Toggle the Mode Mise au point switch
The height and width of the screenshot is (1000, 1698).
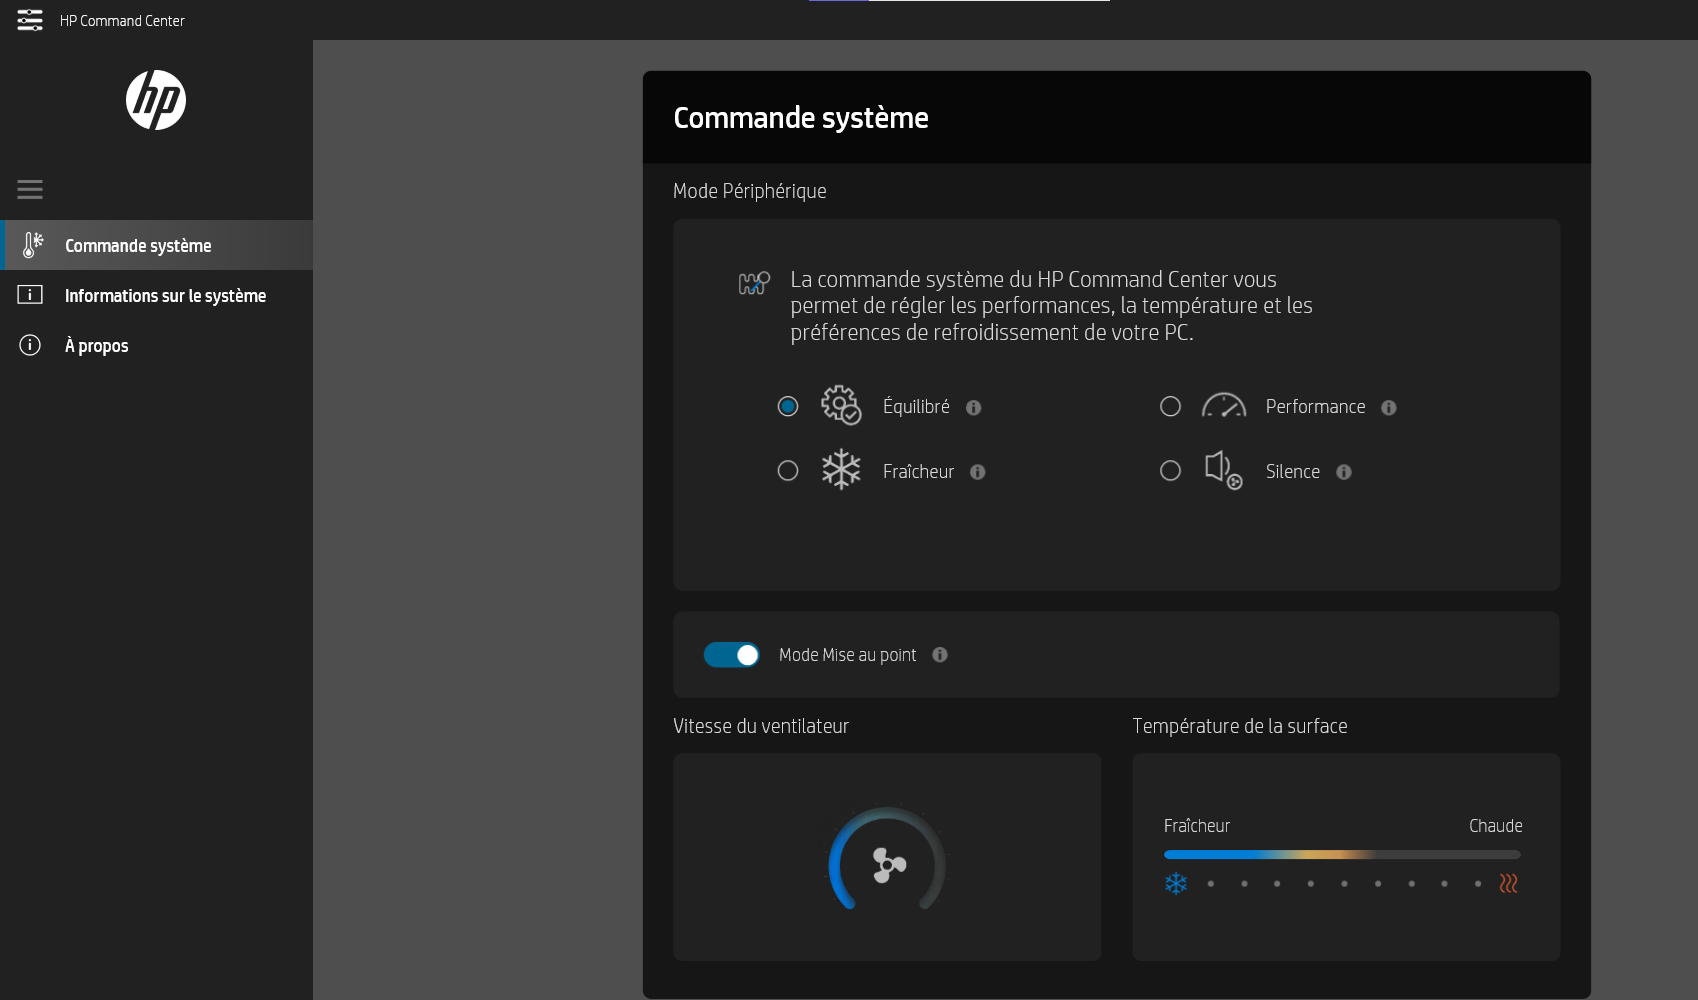coord(732,655)
